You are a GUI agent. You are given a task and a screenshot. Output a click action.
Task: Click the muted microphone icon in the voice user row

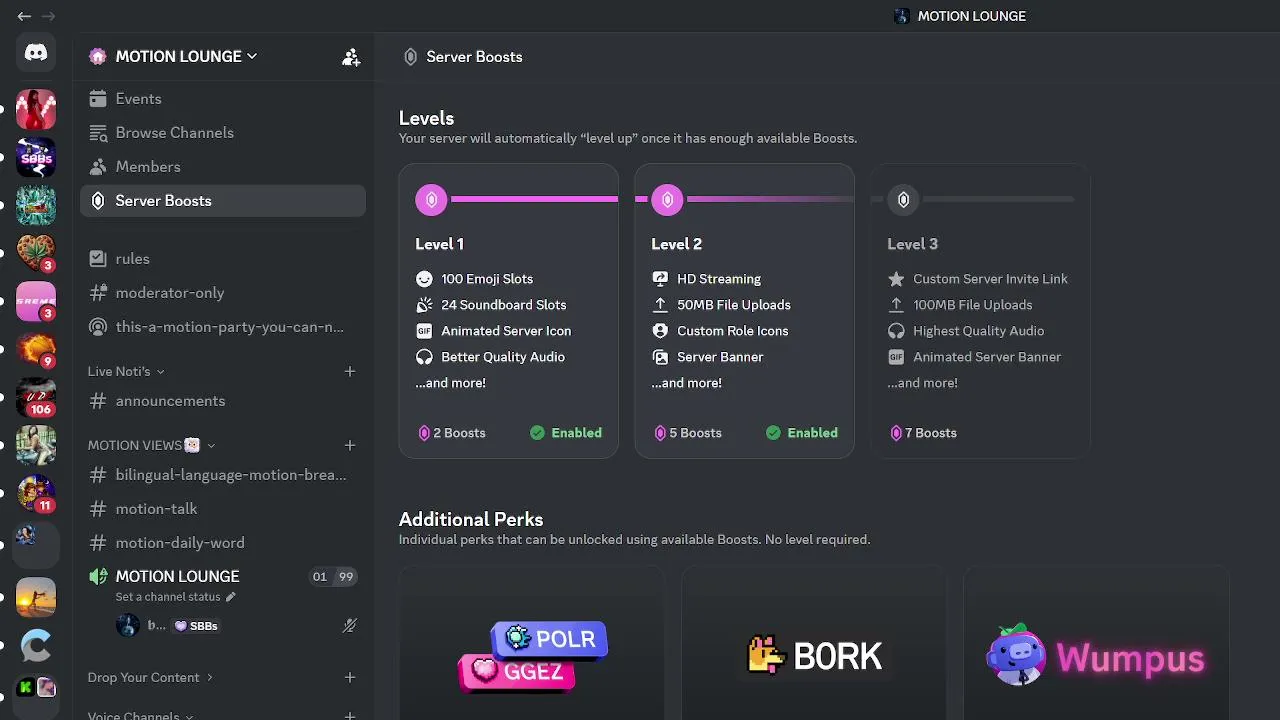click(x=349, y=626)
